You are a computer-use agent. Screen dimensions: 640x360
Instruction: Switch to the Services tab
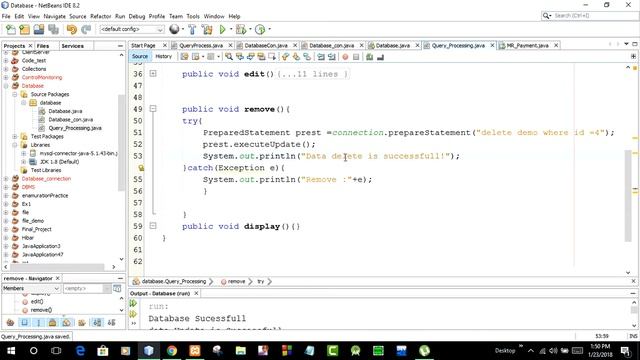pos(73,46)
